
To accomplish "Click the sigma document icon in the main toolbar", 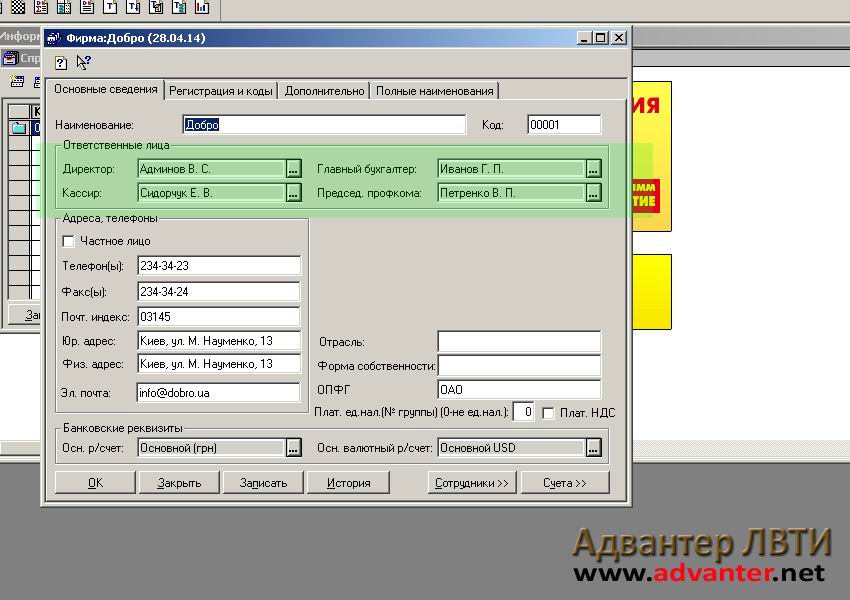I will [41, 7].
